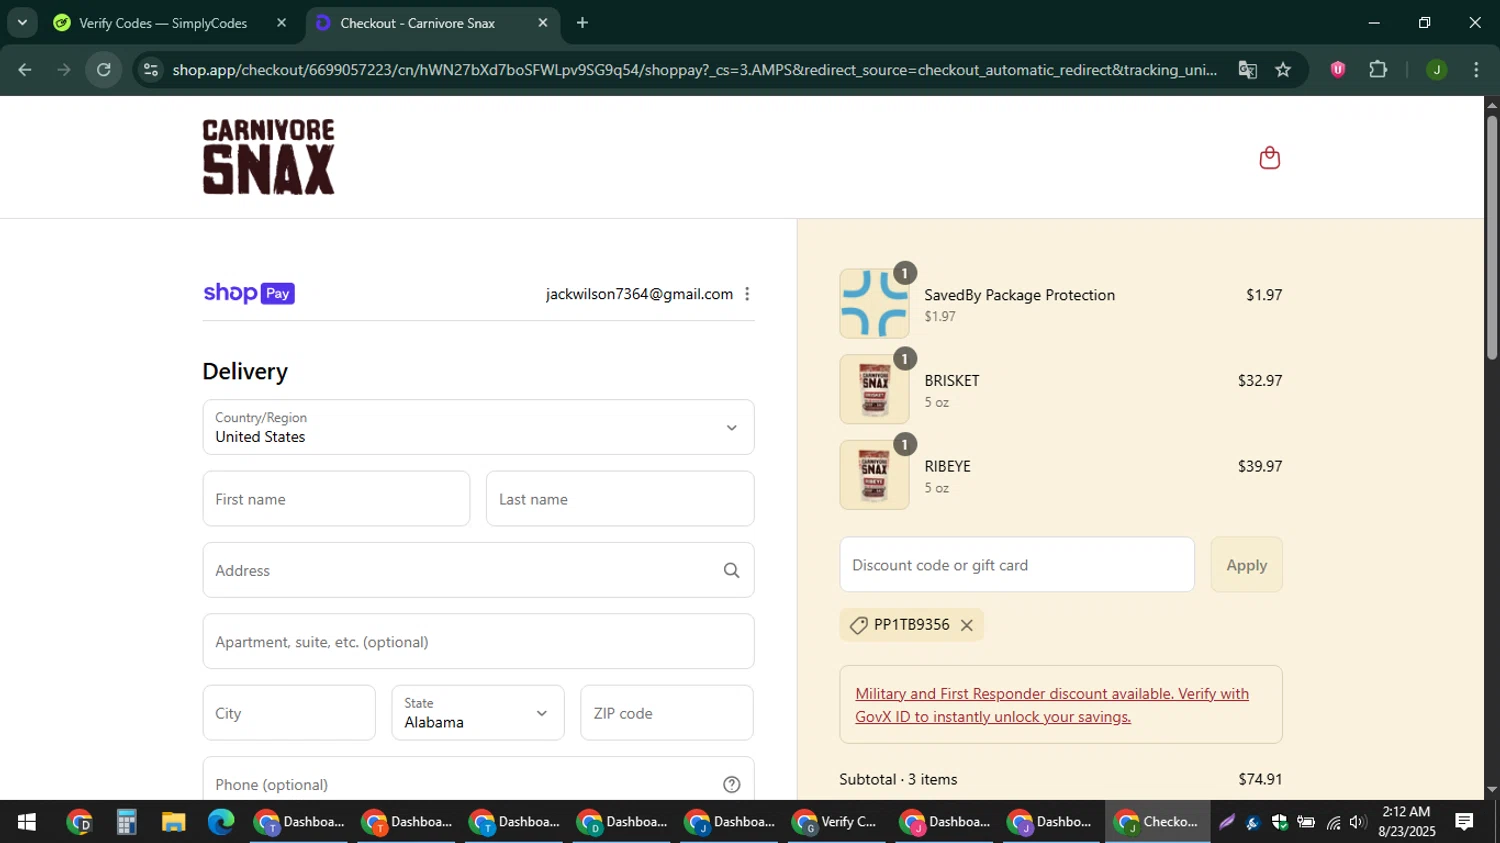Close the Verify Codes — SimplyCodes tab

click(x=281, y=22)
